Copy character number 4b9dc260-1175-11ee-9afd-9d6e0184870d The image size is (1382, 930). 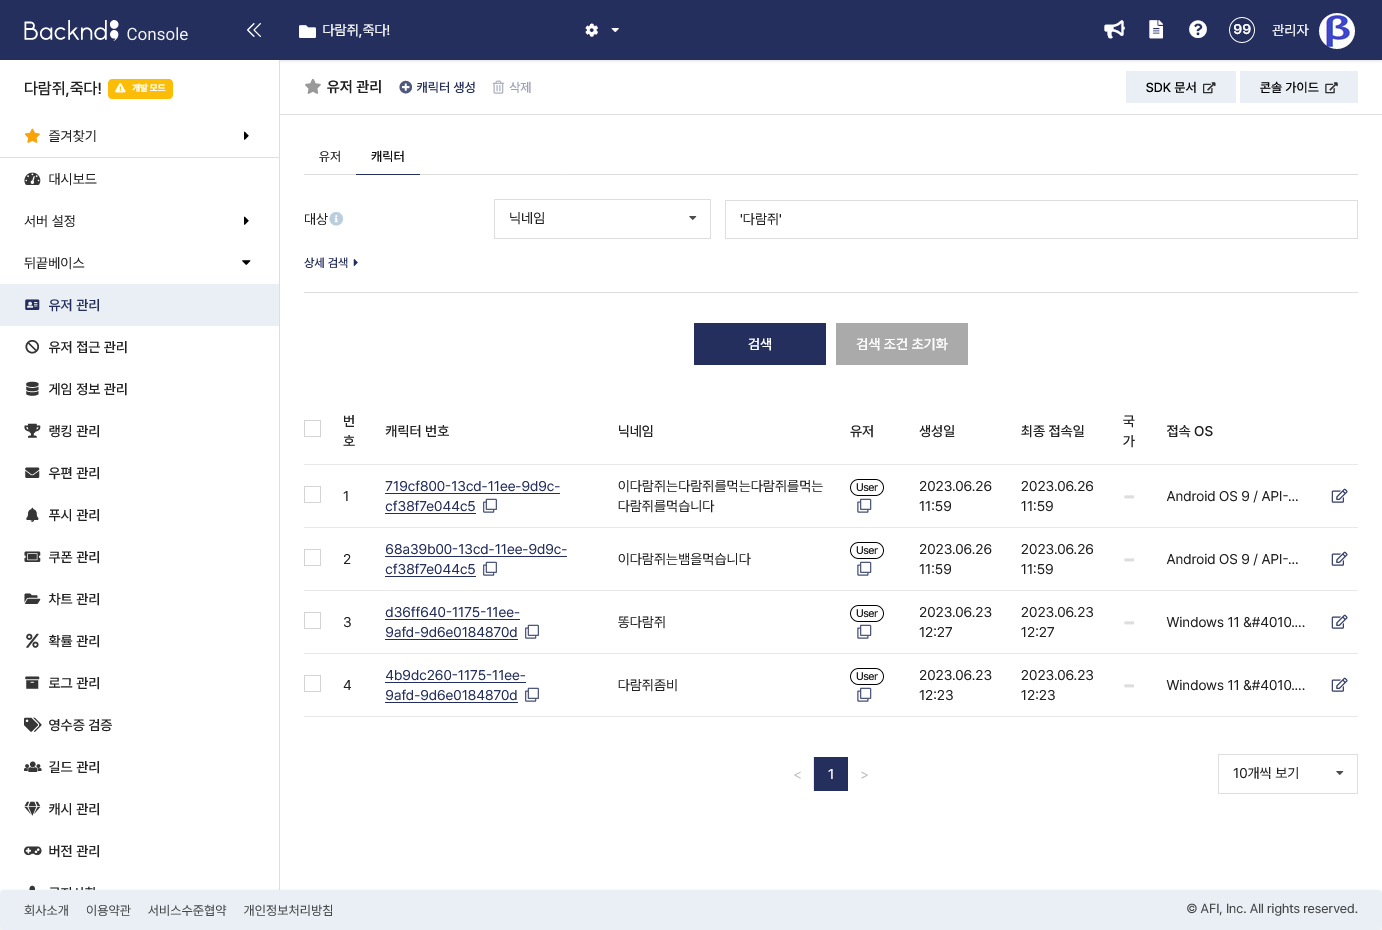[532, 695]
